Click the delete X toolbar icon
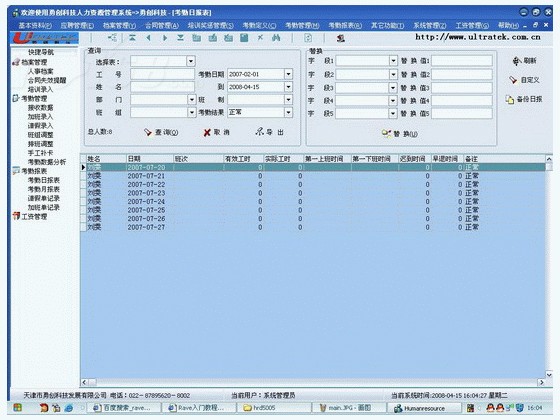The height and width of the screenshot is (420, 560). click(260, 38)
